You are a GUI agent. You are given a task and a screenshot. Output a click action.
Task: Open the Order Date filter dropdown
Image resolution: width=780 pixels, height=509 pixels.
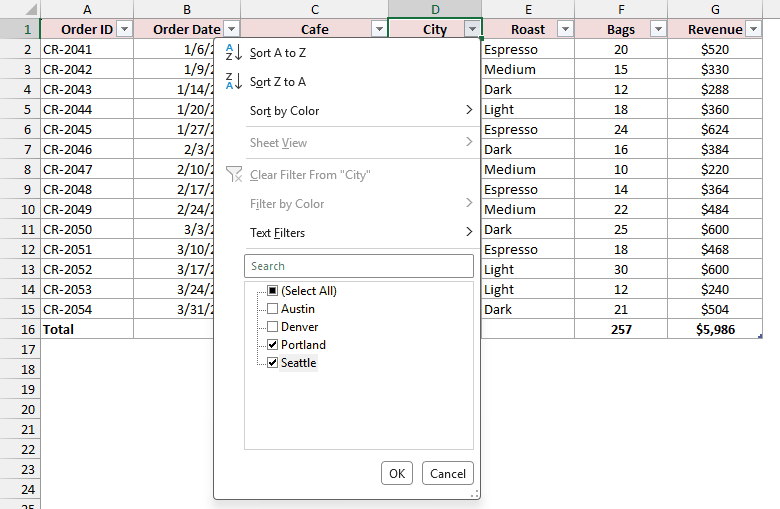[x=231, y=29]
